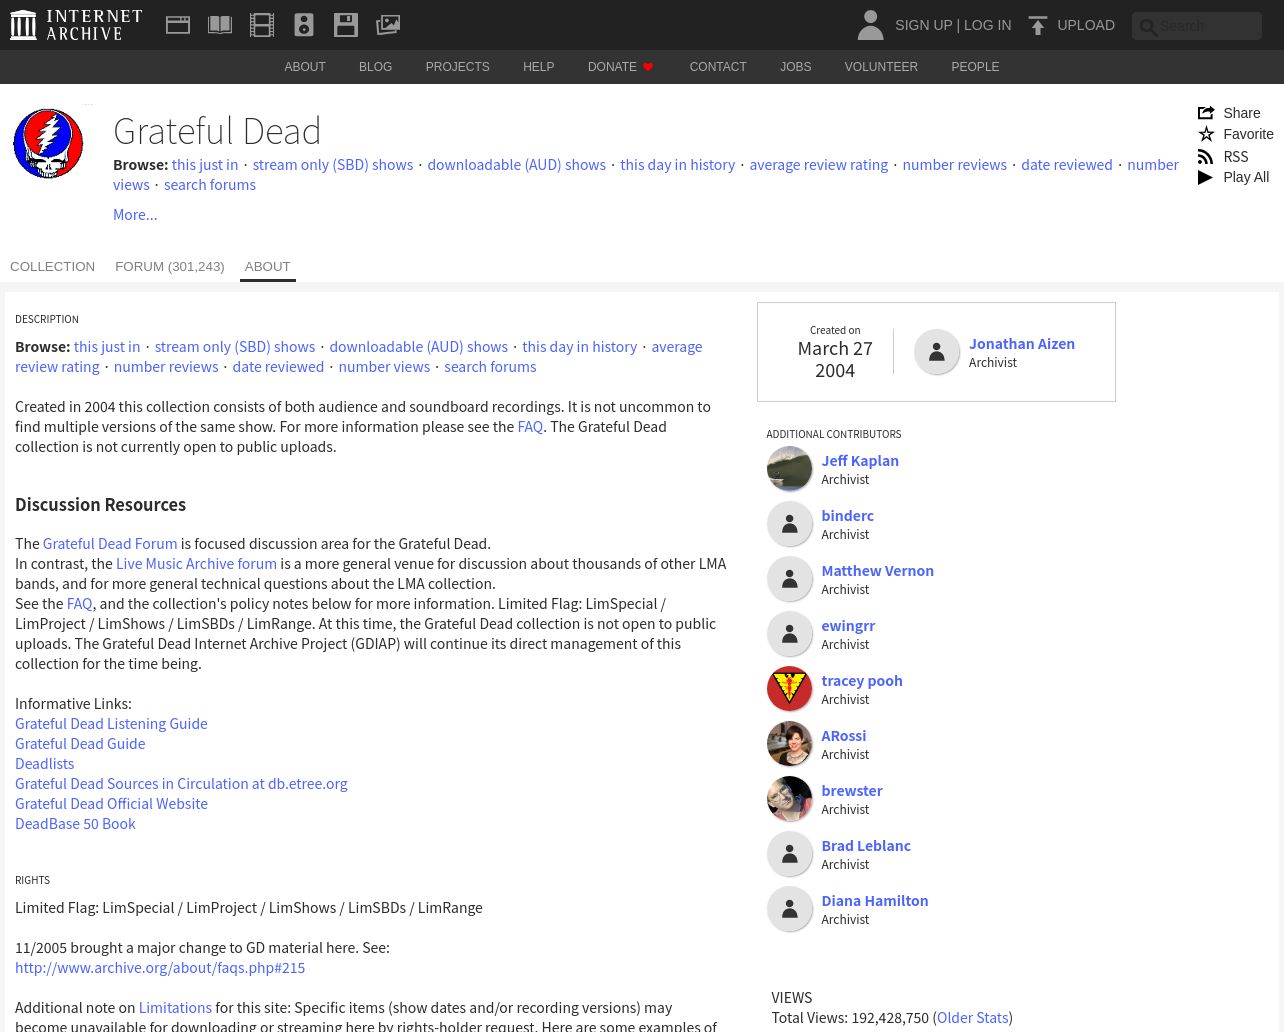Click the user avatar icon beside Sign Up

coord(870,25)
